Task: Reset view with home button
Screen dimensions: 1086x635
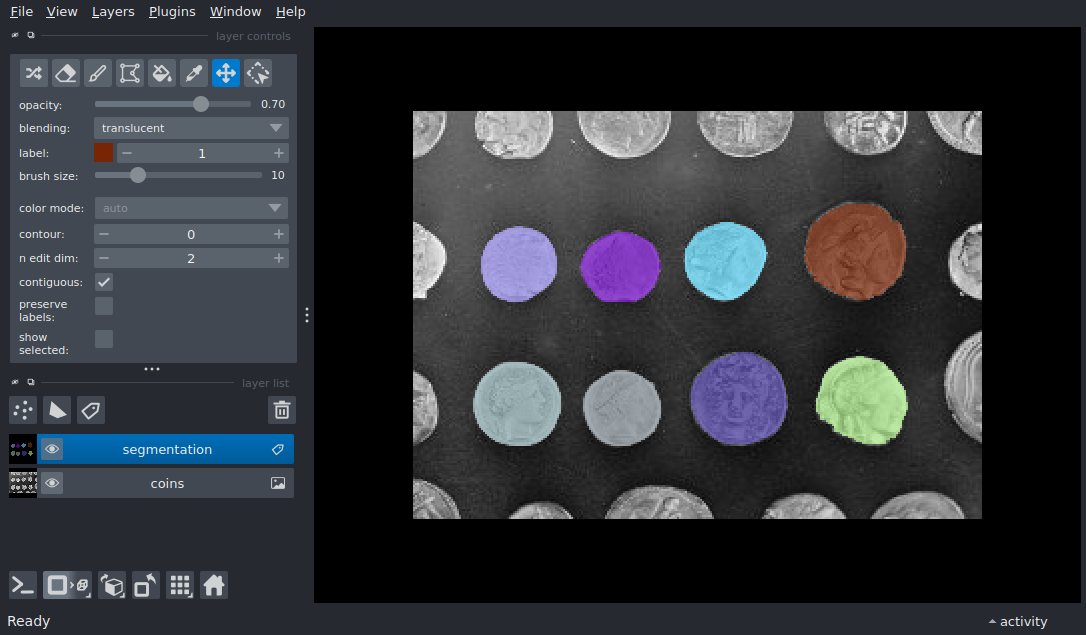Action: tap(214, 585)
